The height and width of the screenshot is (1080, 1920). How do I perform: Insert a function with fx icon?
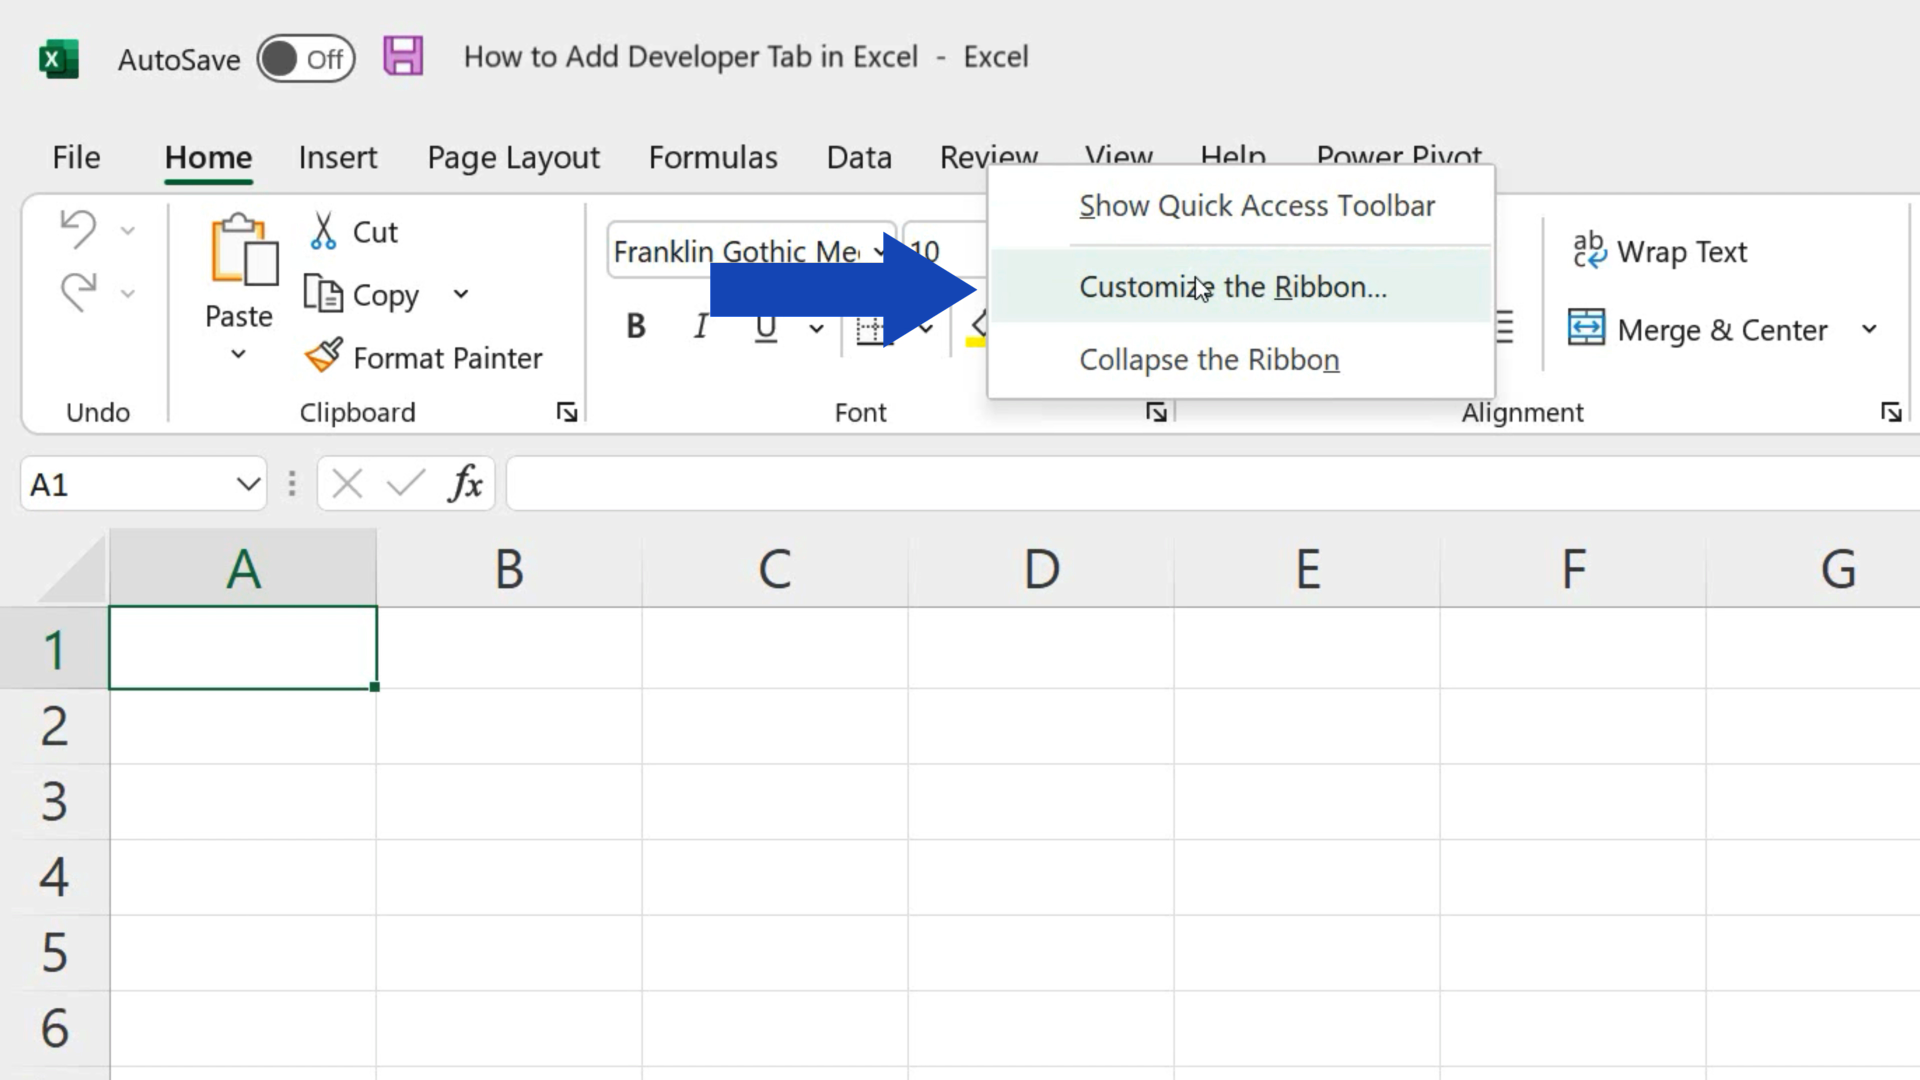click(465, 484)
